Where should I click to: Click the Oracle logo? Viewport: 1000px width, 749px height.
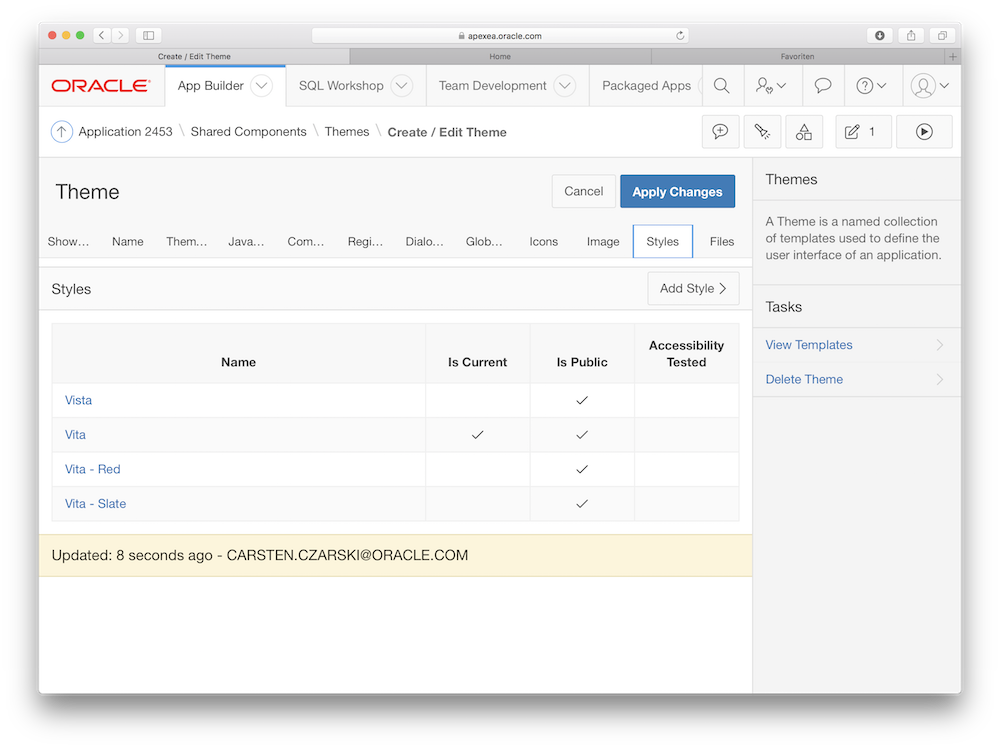click(101, 86)
